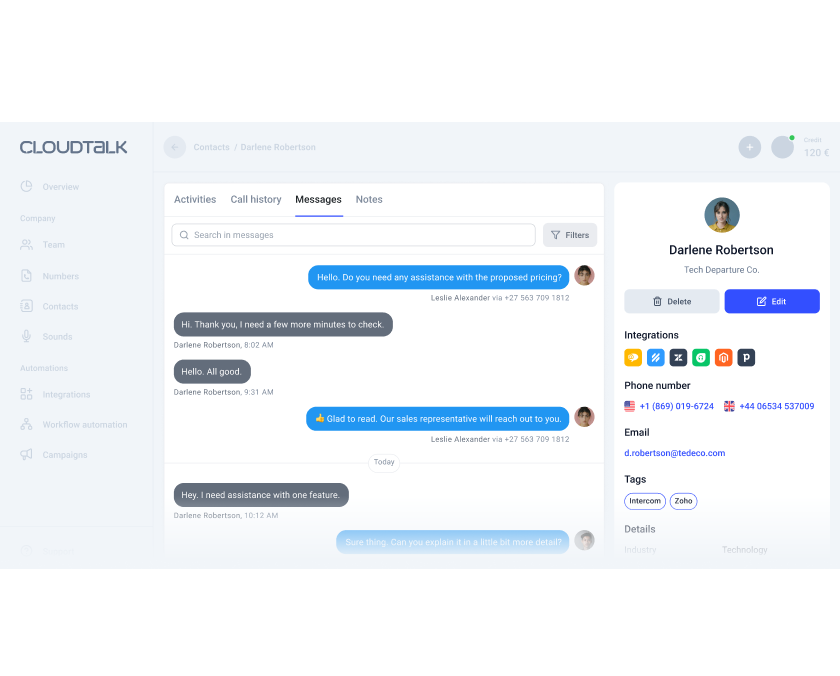Open Sounds microphone icon
The image size is (840, 676).
click(x=26, y=336)
